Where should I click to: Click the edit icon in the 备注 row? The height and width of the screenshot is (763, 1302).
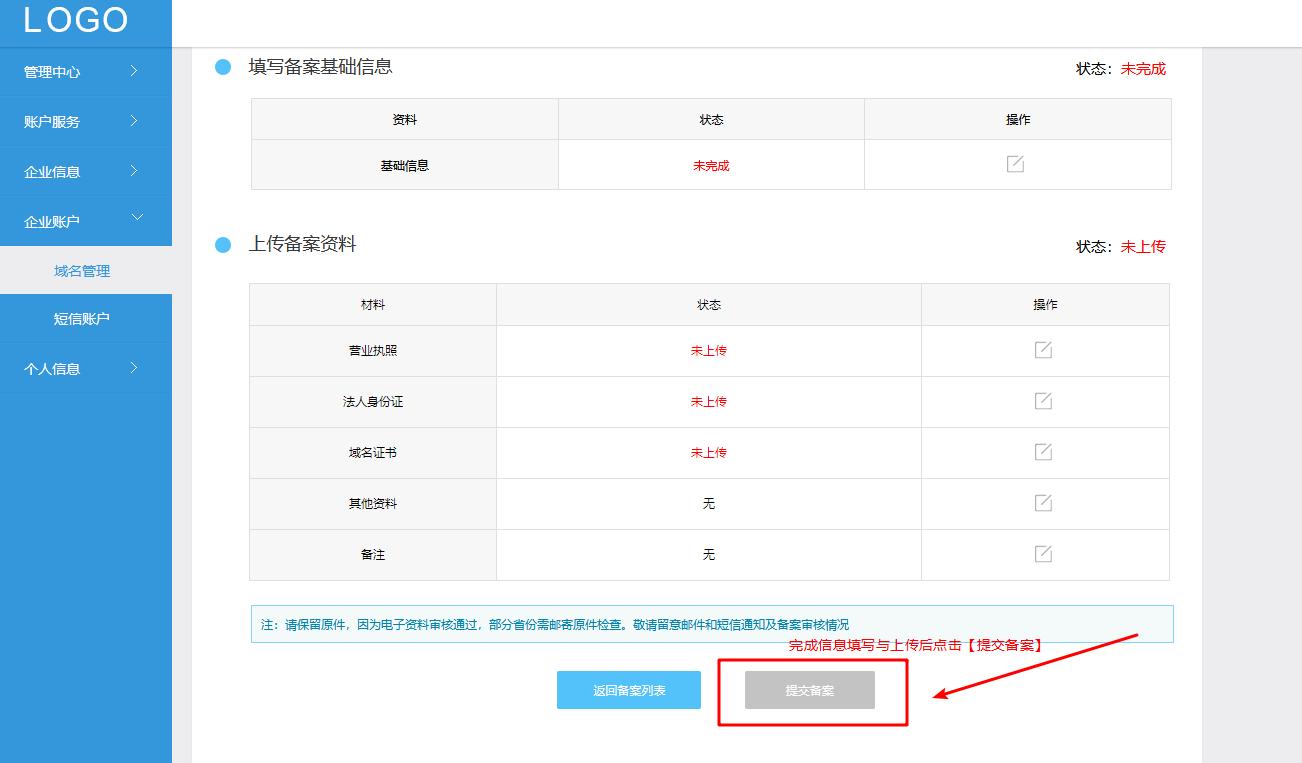(x=1044, y=554)
